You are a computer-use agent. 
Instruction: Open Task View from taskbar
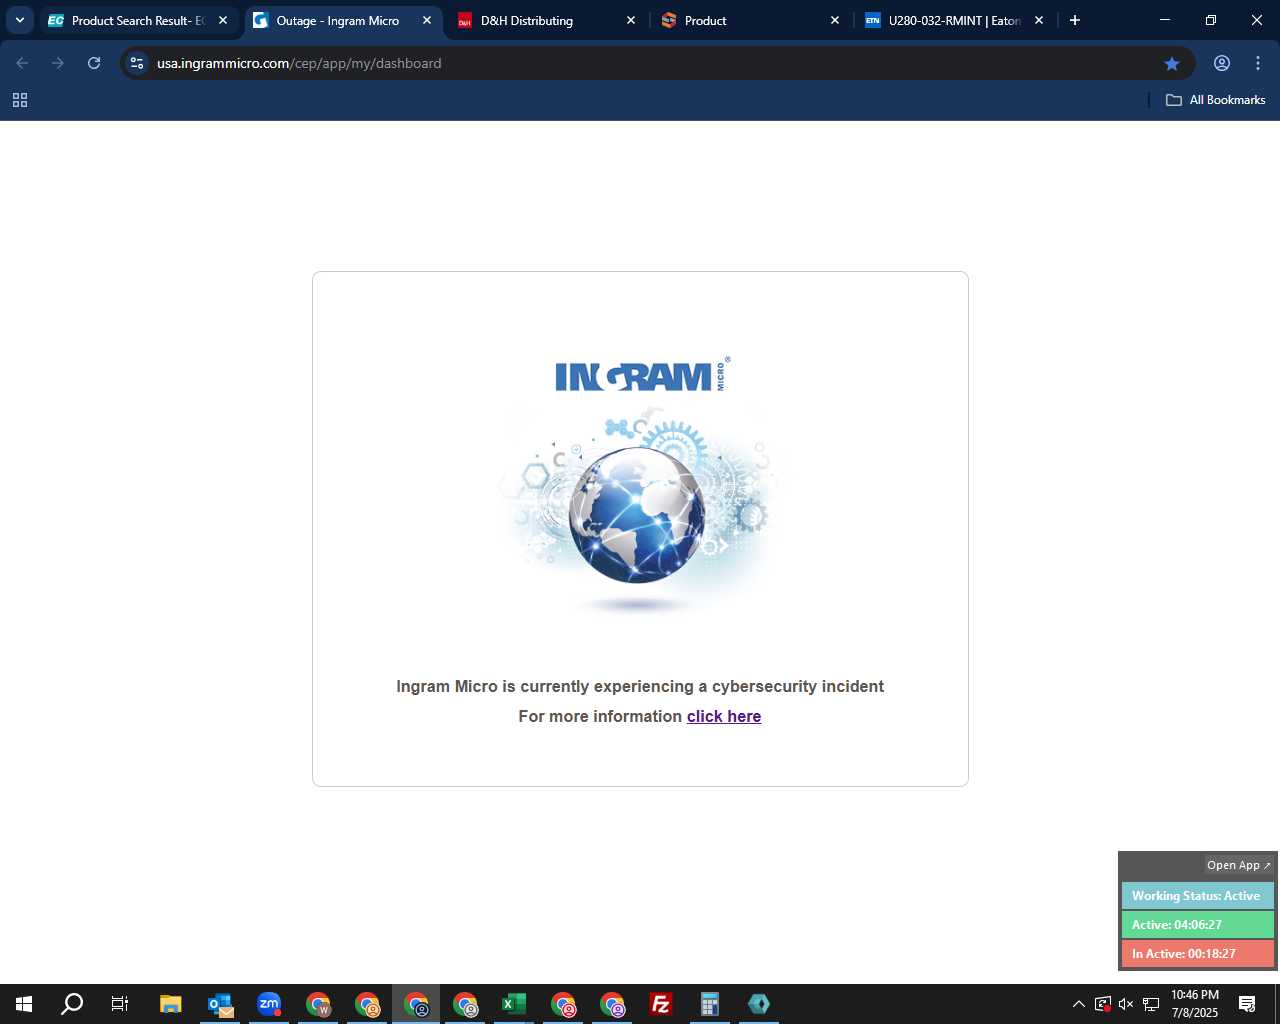click(120, 1004)
